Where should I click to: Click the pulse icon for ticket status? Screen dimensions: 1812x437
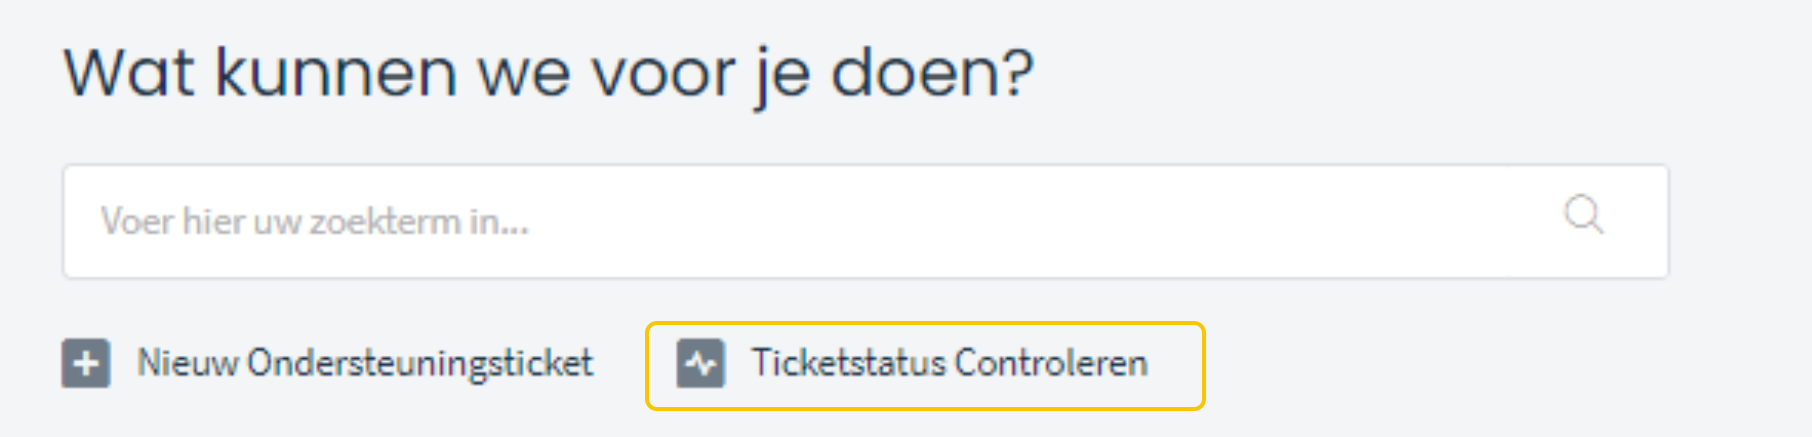[x=700, y=363]
